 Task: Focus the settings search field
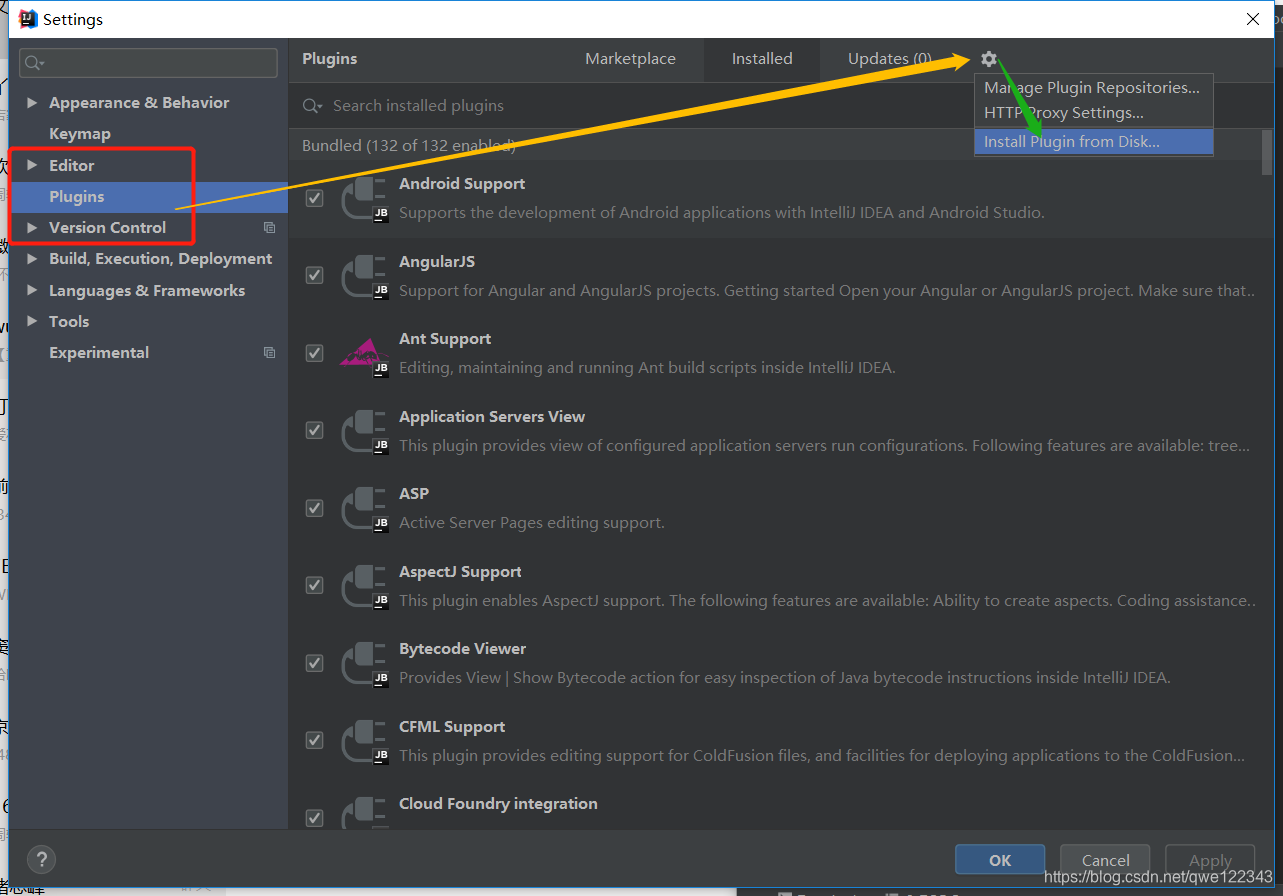pyautogui.click(x=148, y=63)
